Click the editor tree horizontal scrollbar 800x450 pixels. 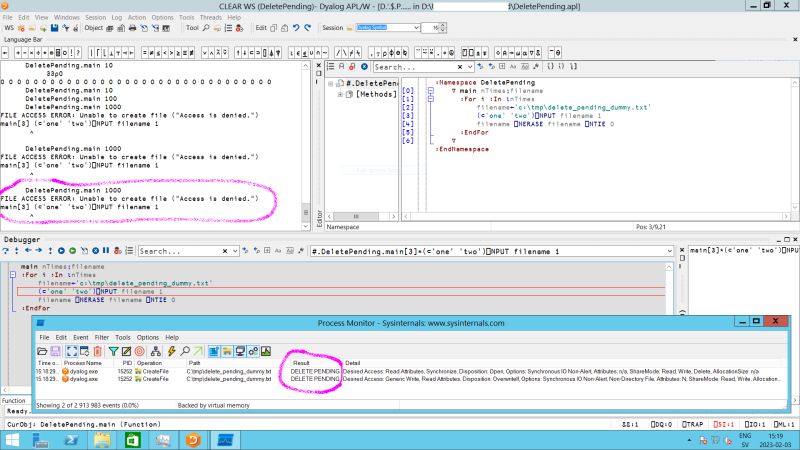[361, 216]
